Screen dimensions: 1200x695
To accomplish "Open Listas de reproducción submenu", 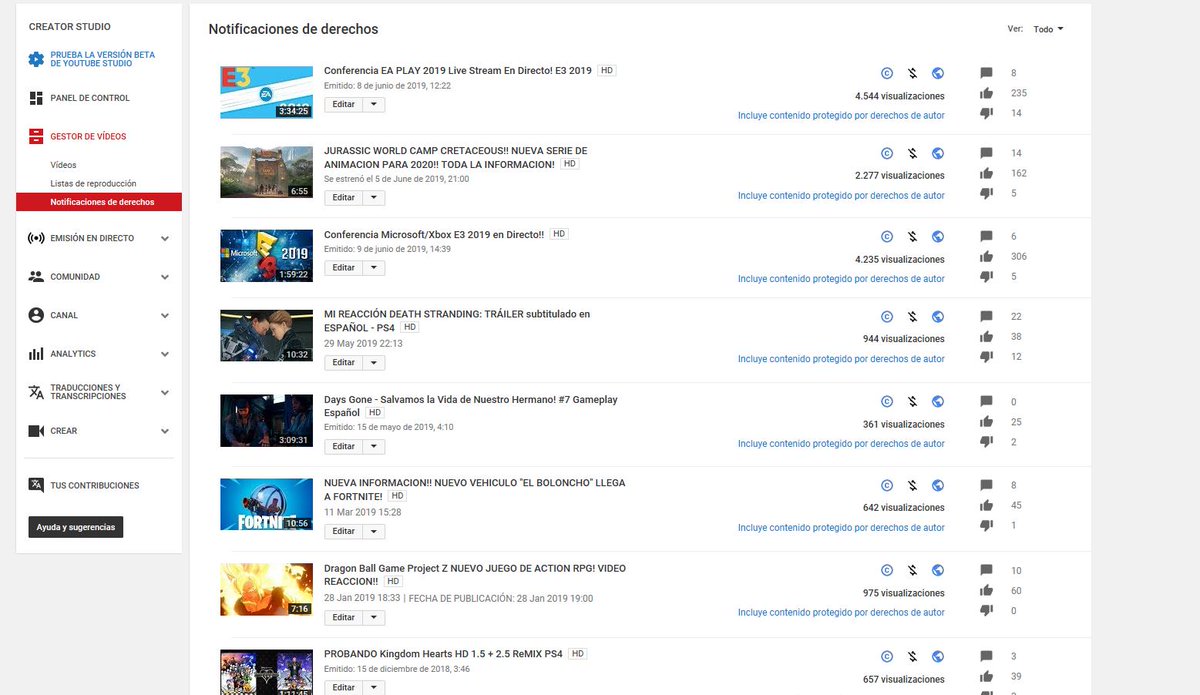I will click(93, 184).
